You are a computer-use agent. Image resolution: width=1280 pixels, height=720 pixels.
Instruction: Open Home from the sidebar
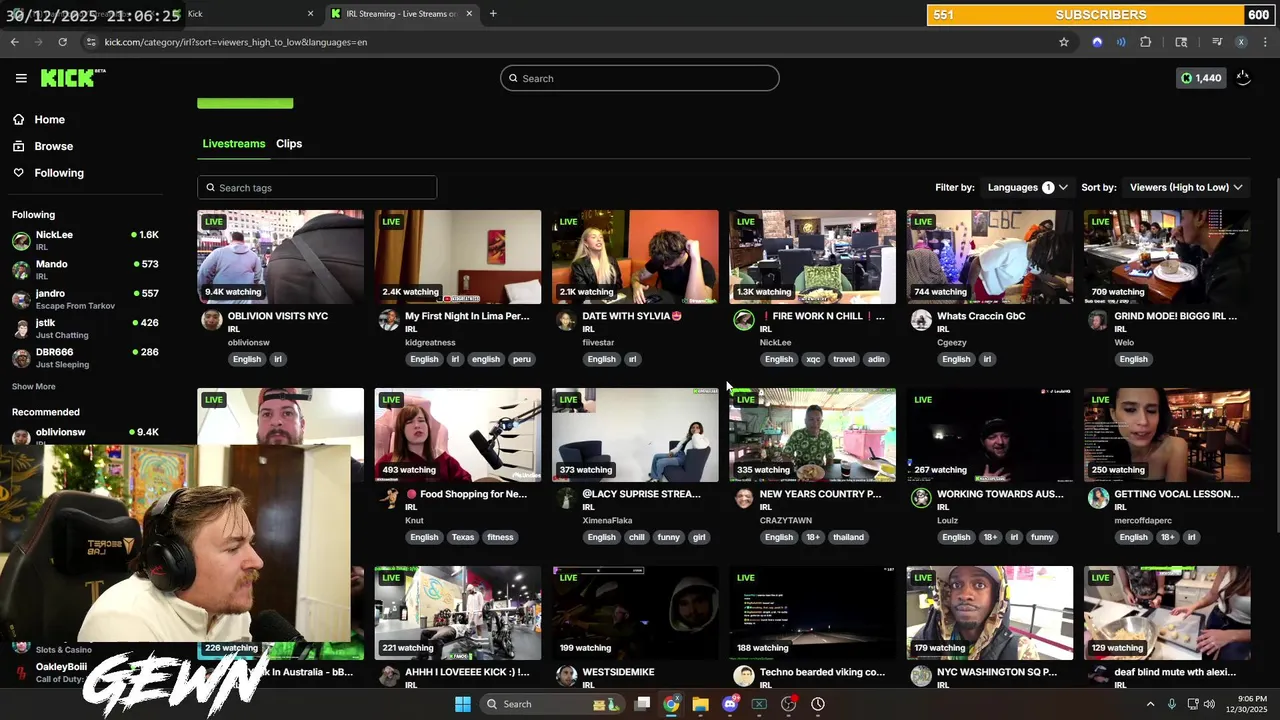click(x=49, y=119)
